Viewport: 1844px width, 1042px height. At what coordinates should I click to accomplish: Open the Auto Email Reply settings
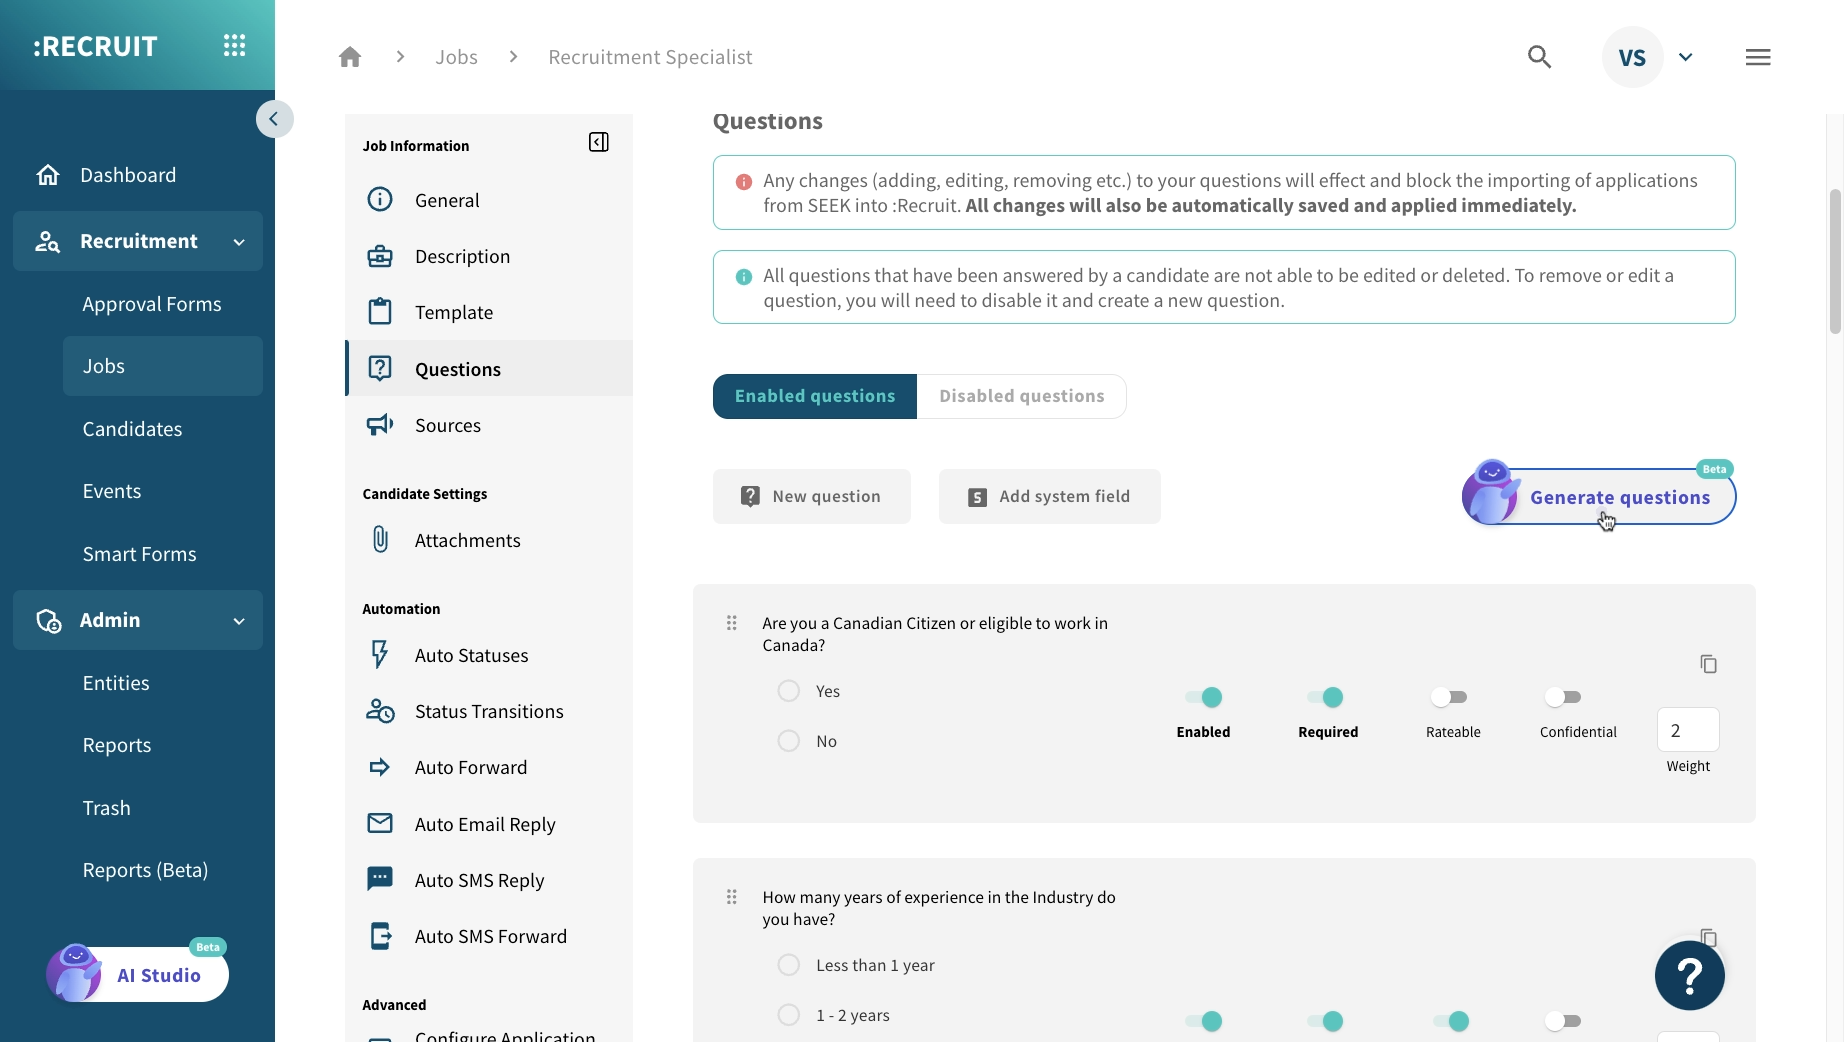(x=485, y=824)
